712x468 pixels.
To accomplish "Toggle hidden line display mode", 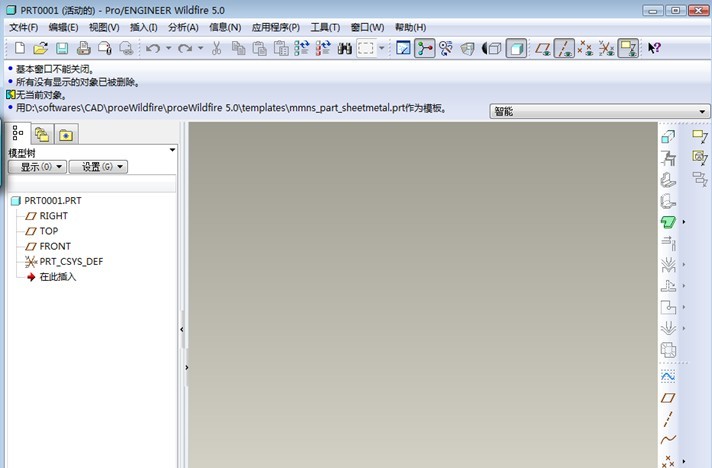I will pyautogui.click(x=491, y=48).
